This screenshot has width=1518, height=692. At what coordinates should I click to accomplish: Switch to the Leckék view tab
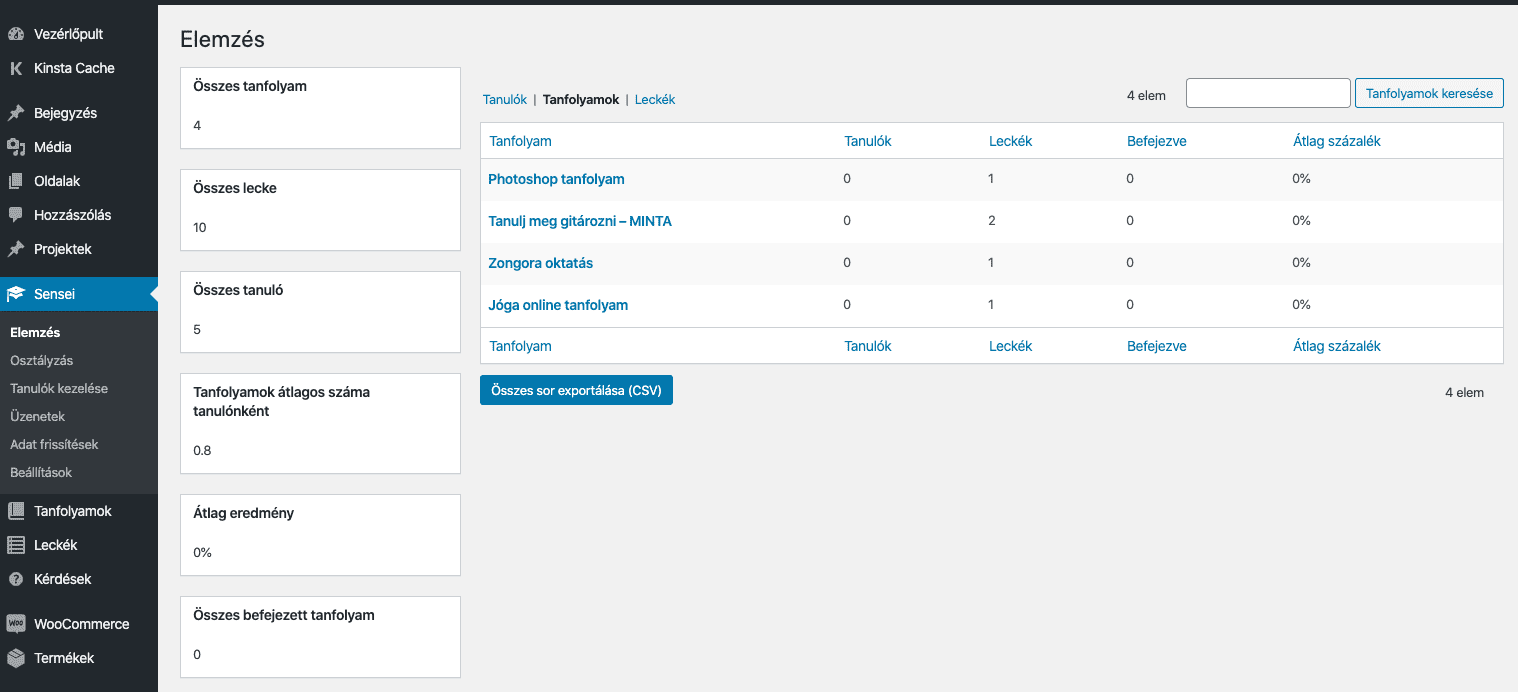click(x=655, y=100)
